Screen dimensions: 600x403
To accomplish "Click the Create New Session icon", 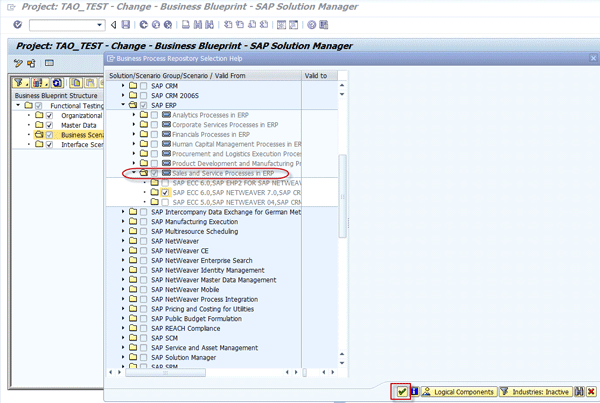I will click(281, 25).
